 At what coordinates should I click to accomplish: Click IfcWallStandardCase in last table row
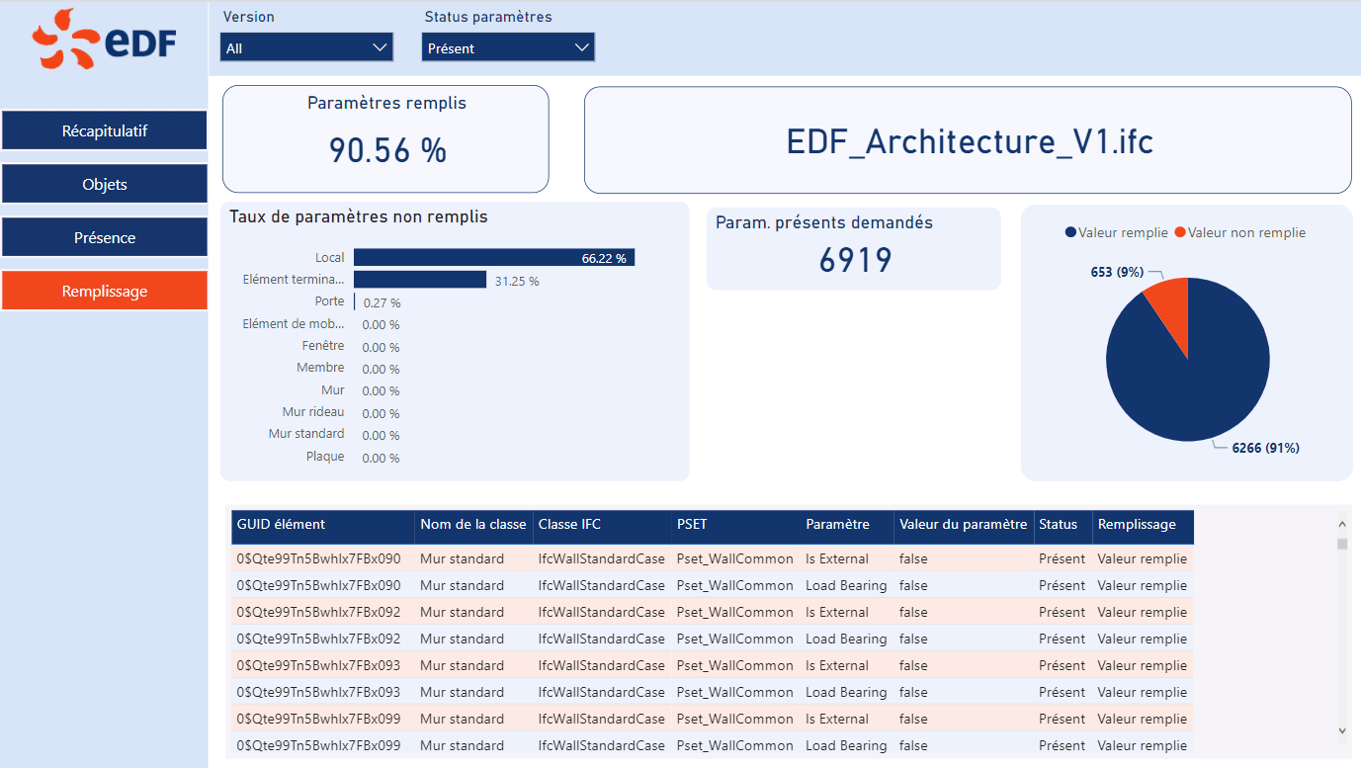point(601,745)
